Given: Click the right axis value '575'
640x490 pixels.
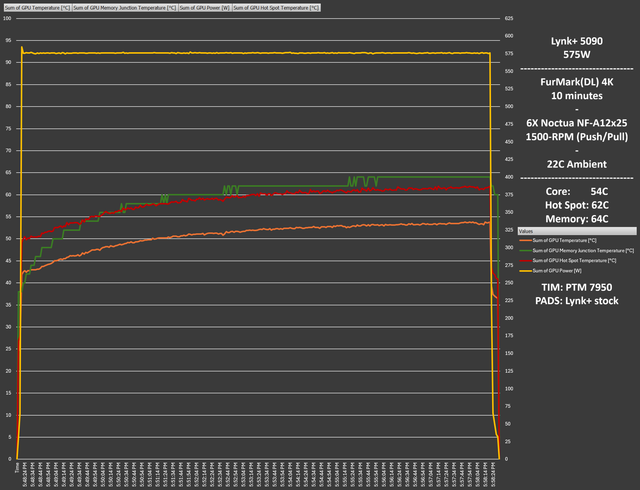Looking at the screenshot, I should click(x=509, y=53).
